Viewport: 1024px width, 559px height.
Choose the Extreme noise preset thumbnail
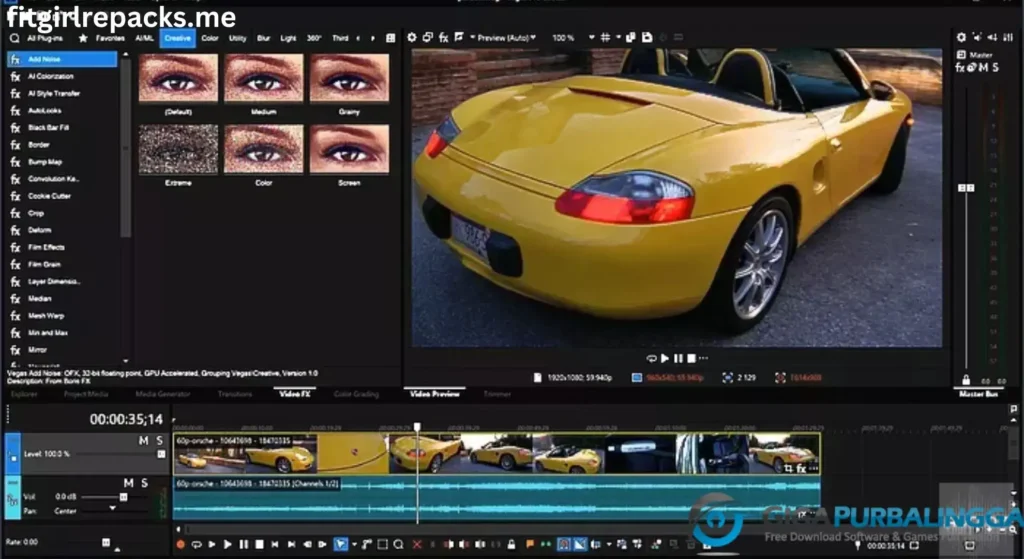click(x=178, y=150)
